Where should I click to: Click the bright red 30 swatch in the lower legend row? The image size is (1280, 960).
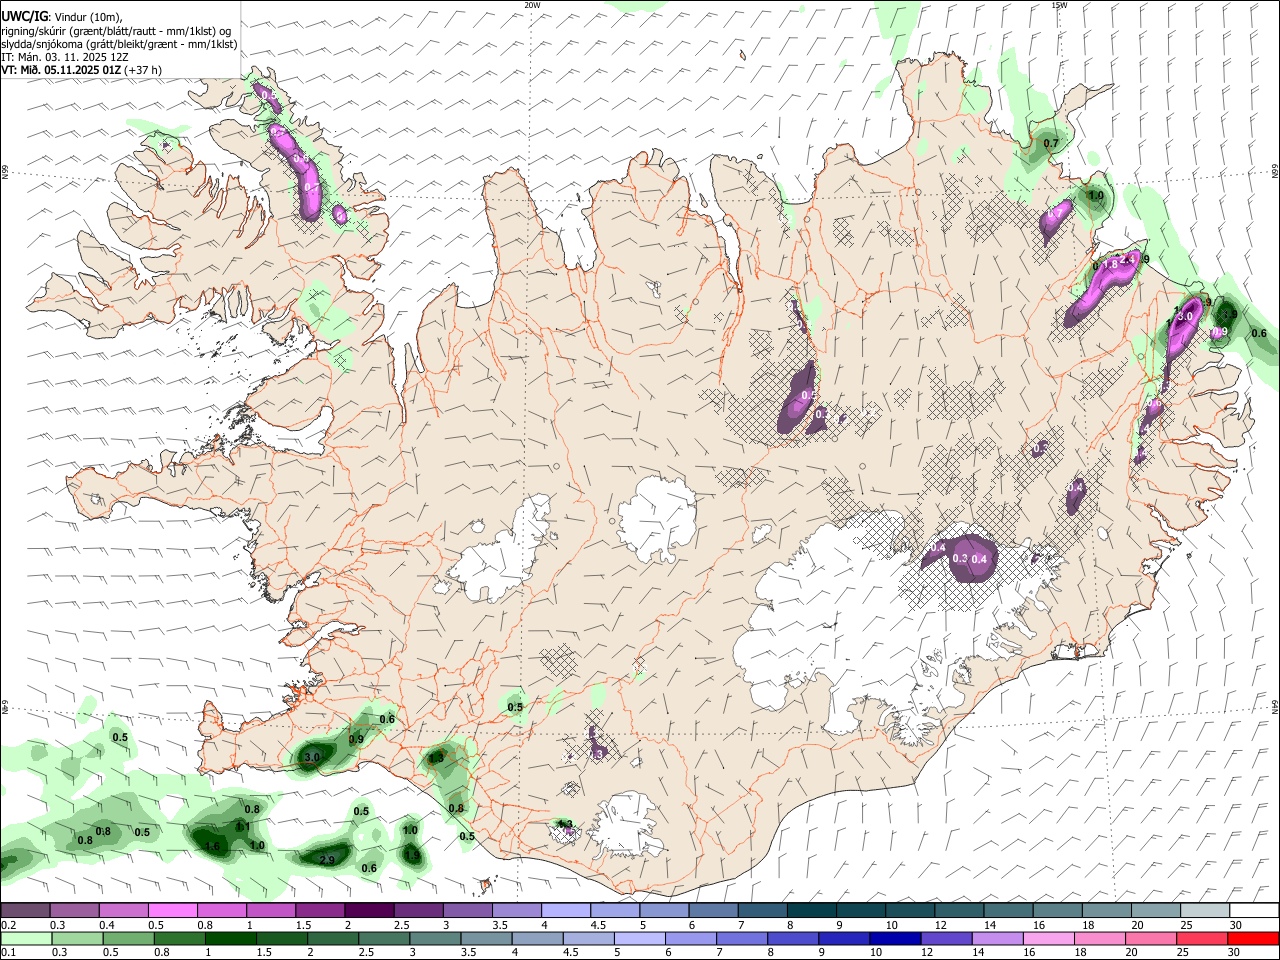click(x=1254, y=938)
